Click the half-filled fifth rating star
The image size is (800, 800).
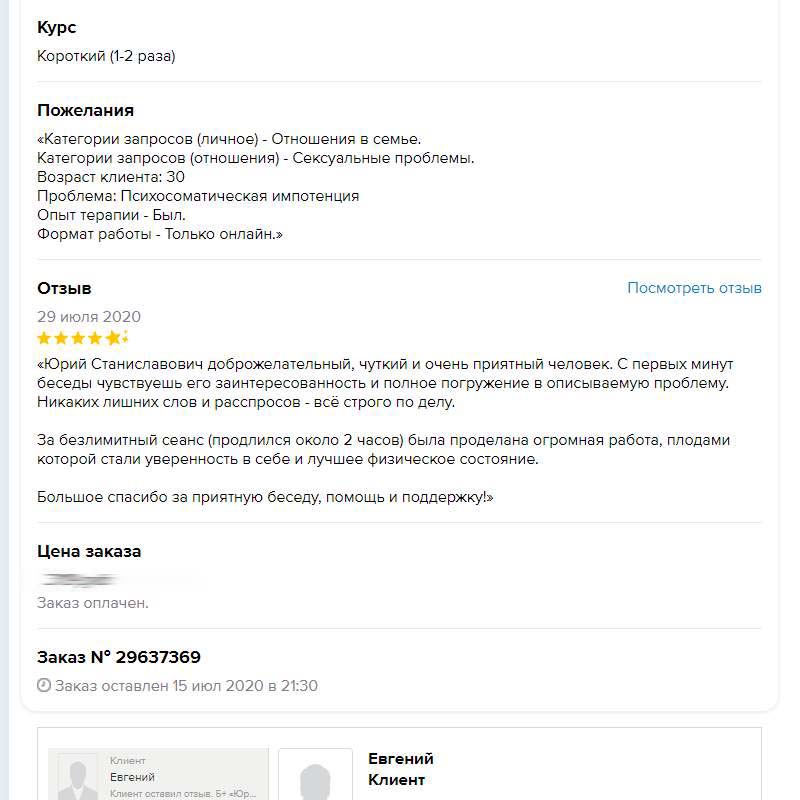[x=115, y=338]
